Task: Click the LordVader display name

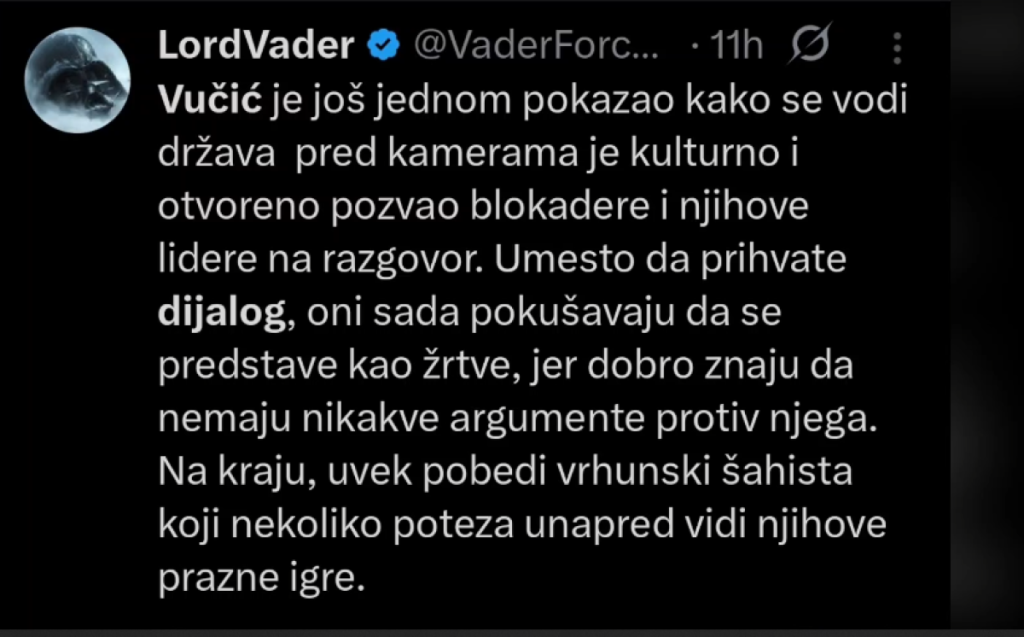Action: (x=255, y=45)
